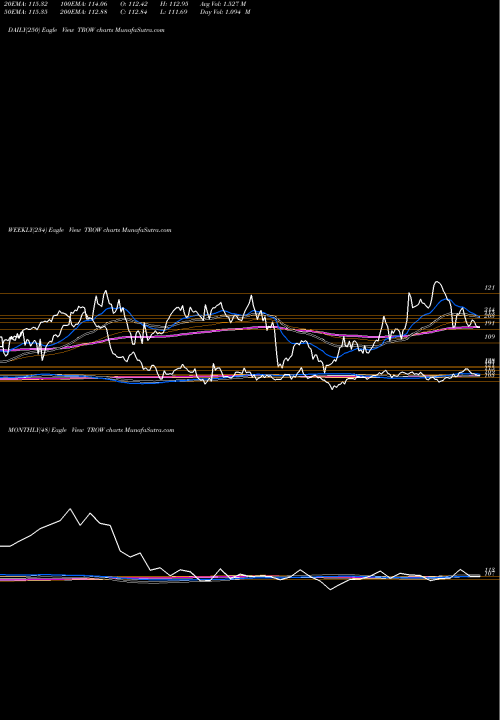Click the MONTHLY(48) Eagle View chart title
The width and height of the screenshot is (500, 720).
tap(91, 430)
